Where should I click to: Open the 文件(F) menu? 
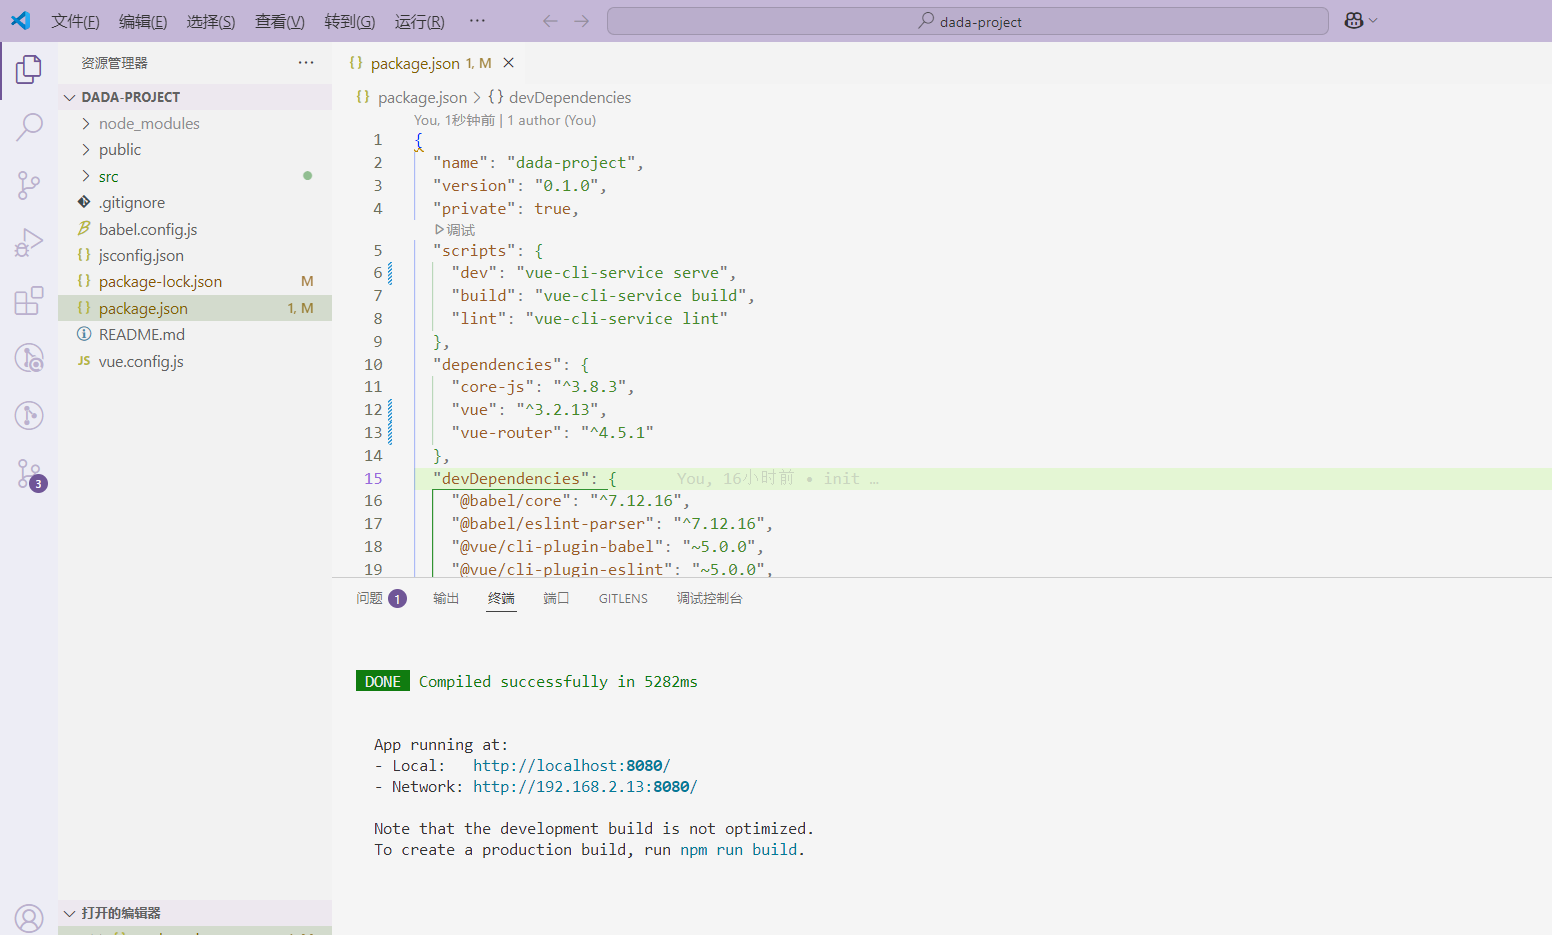click(75, 21)
